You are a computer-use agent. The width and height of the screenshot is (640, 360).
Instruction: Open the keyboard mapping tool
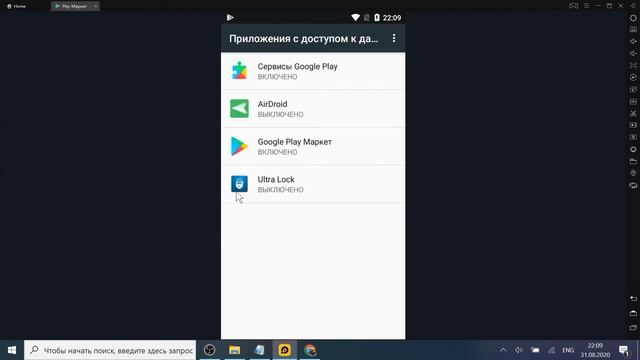[633, 30]
